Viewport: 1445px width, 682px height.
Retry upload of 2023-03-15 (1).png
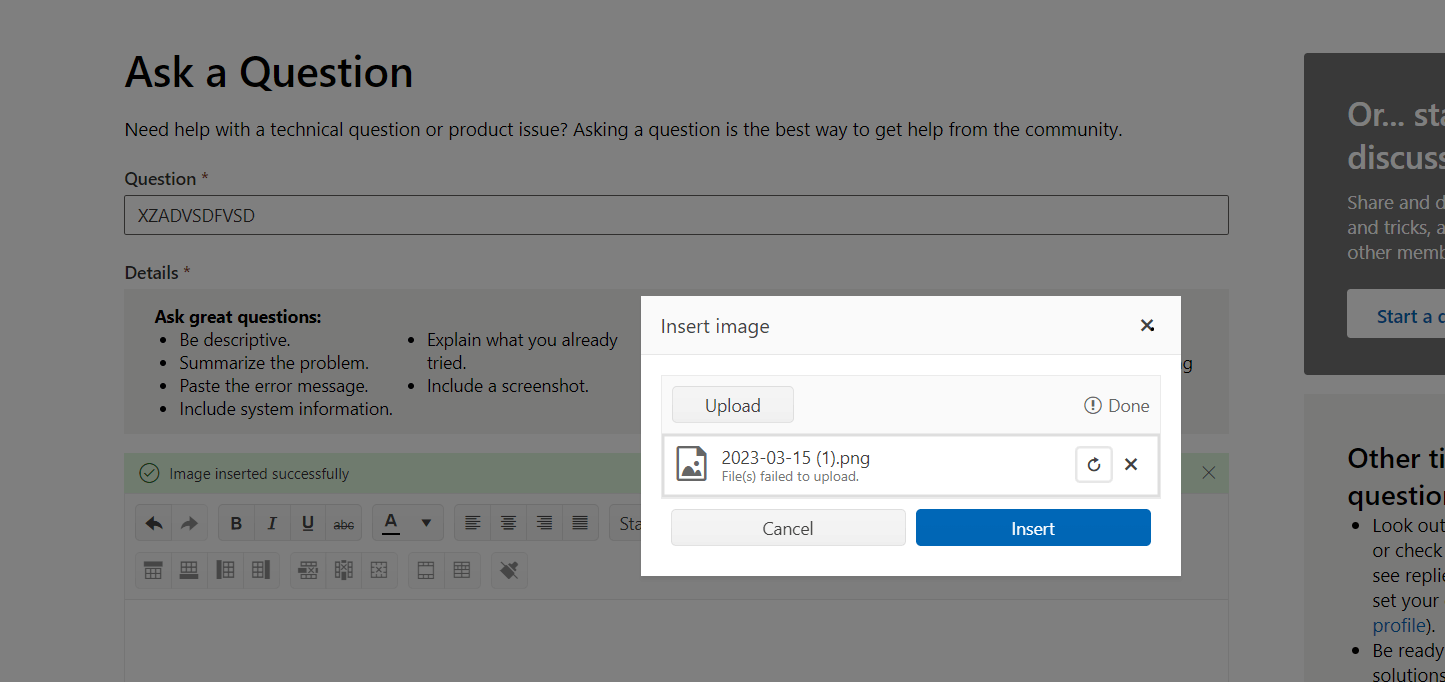1094,464
